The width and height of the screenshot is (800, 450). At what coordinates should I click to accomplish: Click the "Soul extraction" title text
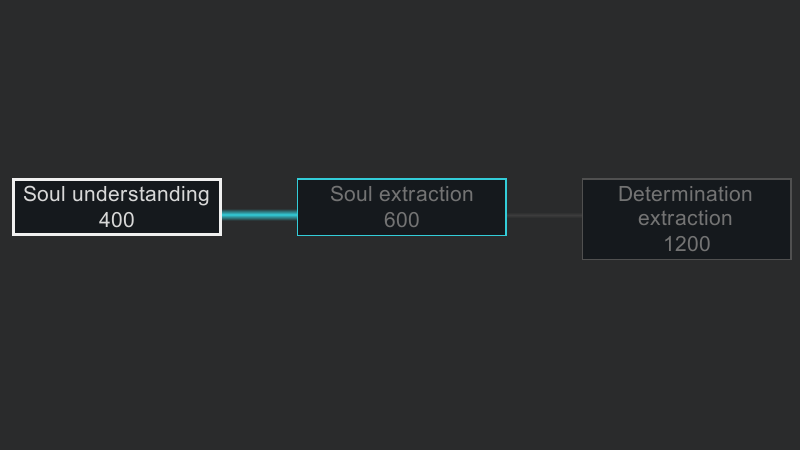(x=402, y=194)
